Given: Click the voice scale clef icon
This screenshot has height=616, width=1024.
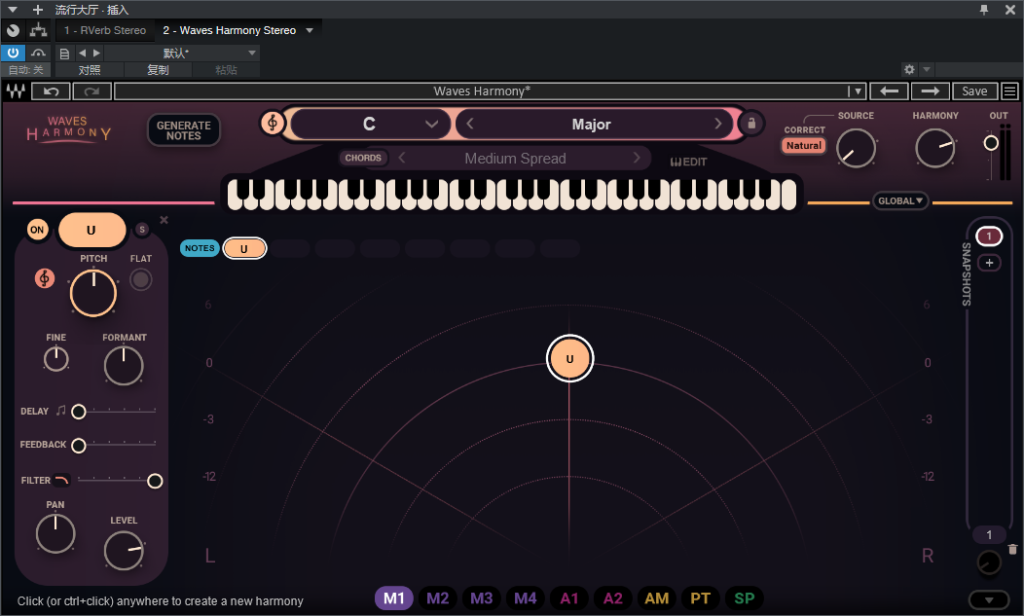Looking at the screenshot, I should click(44, 278).
